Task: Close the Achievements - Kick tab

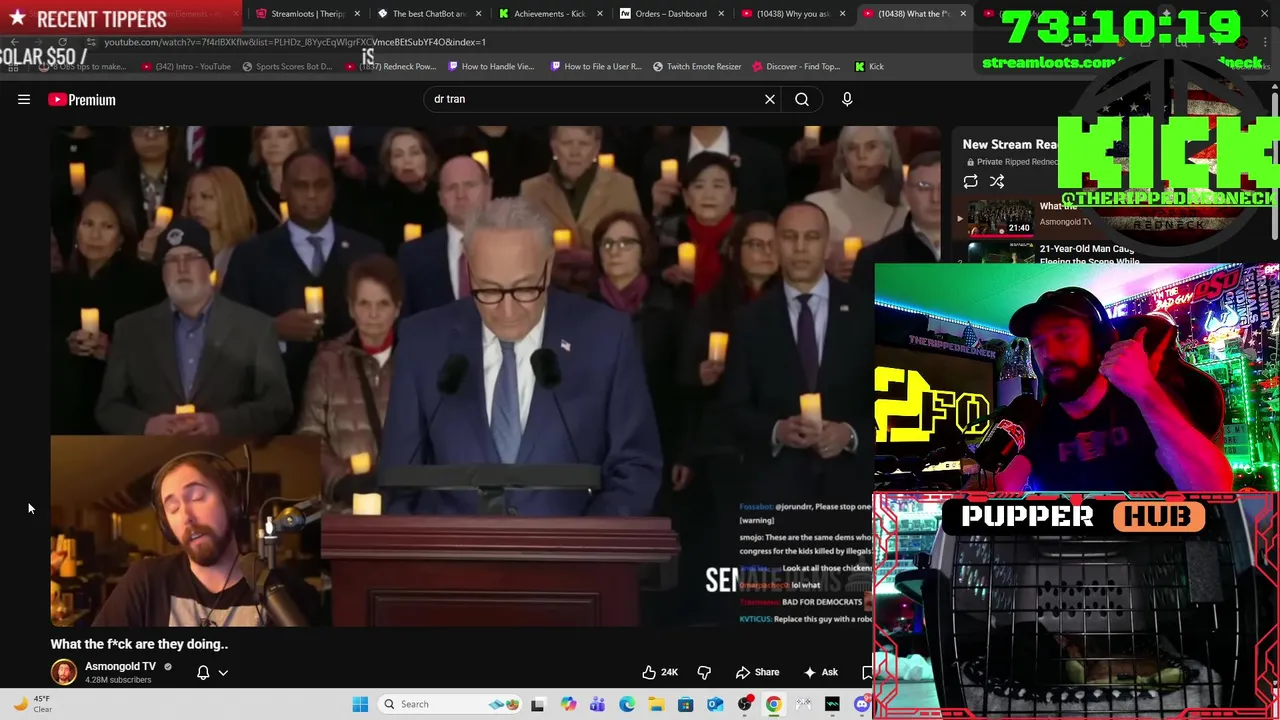Action: pyautogui.click(x=600, y=14)
